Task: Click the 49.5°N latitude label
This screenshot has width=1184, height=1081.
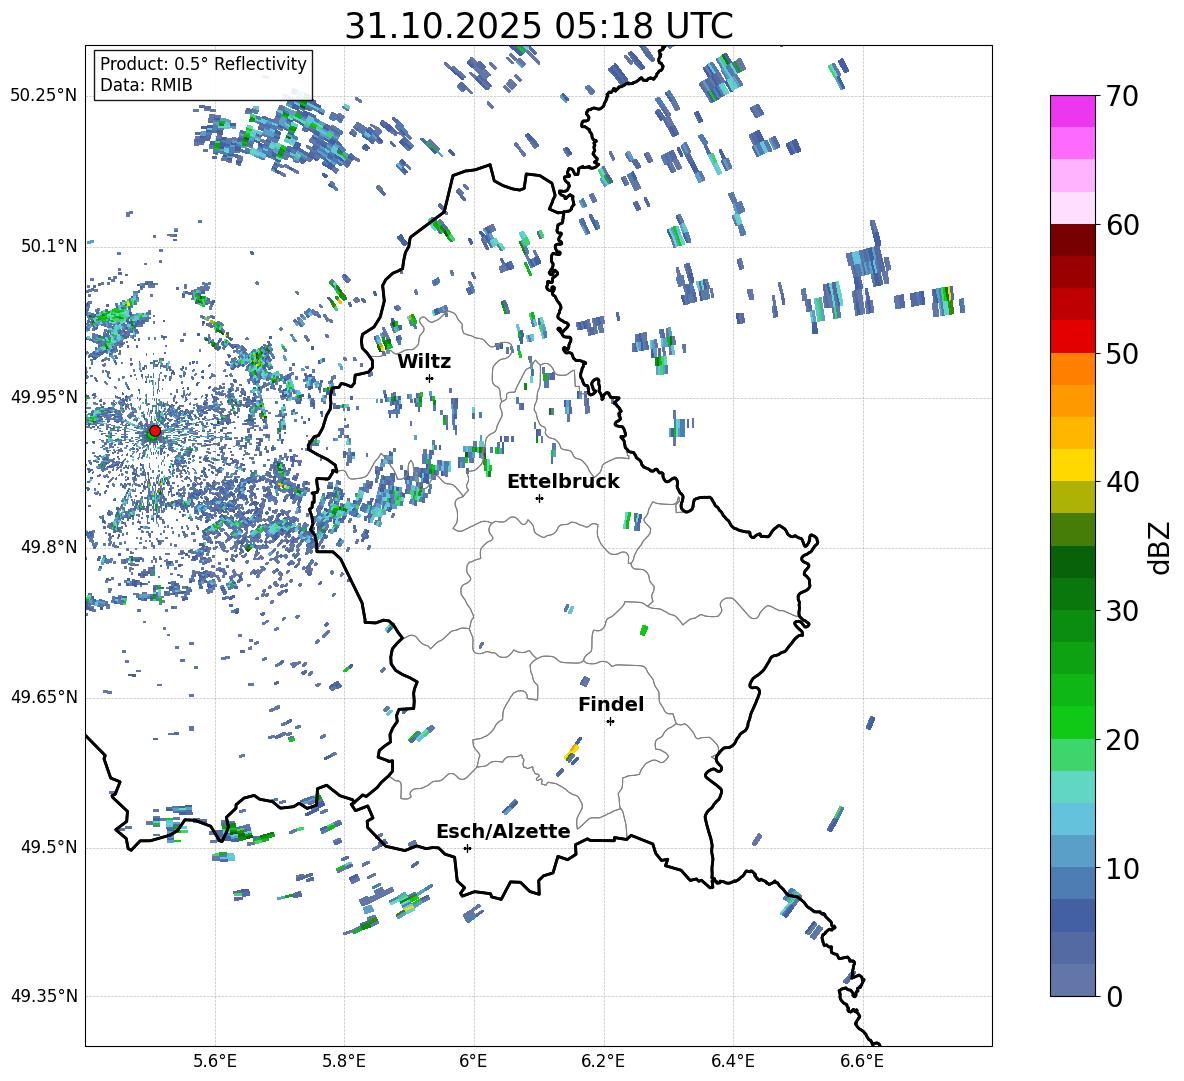Action: click(x=48, y=847)
